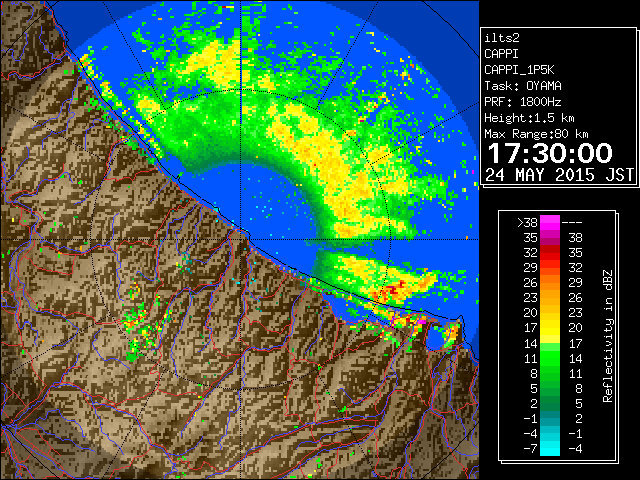Viewport: 640px width, 480px height.
Task: Click the magenta >38 legend swatch
Action: 550,222
